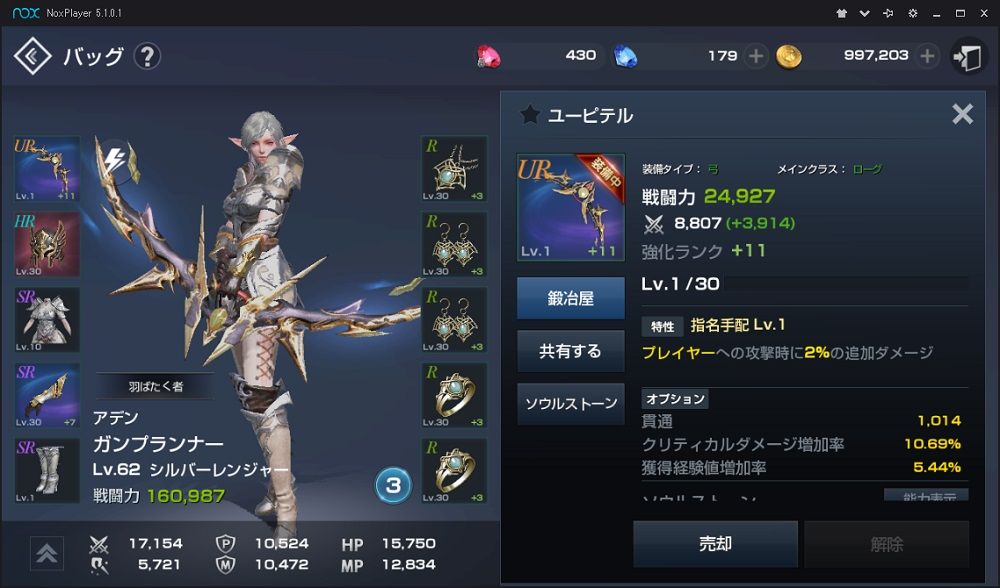The width and height of the screenshot is (1000, 588).
Task: Close the ユーピテル item detail panel
Action: point(962,114)
